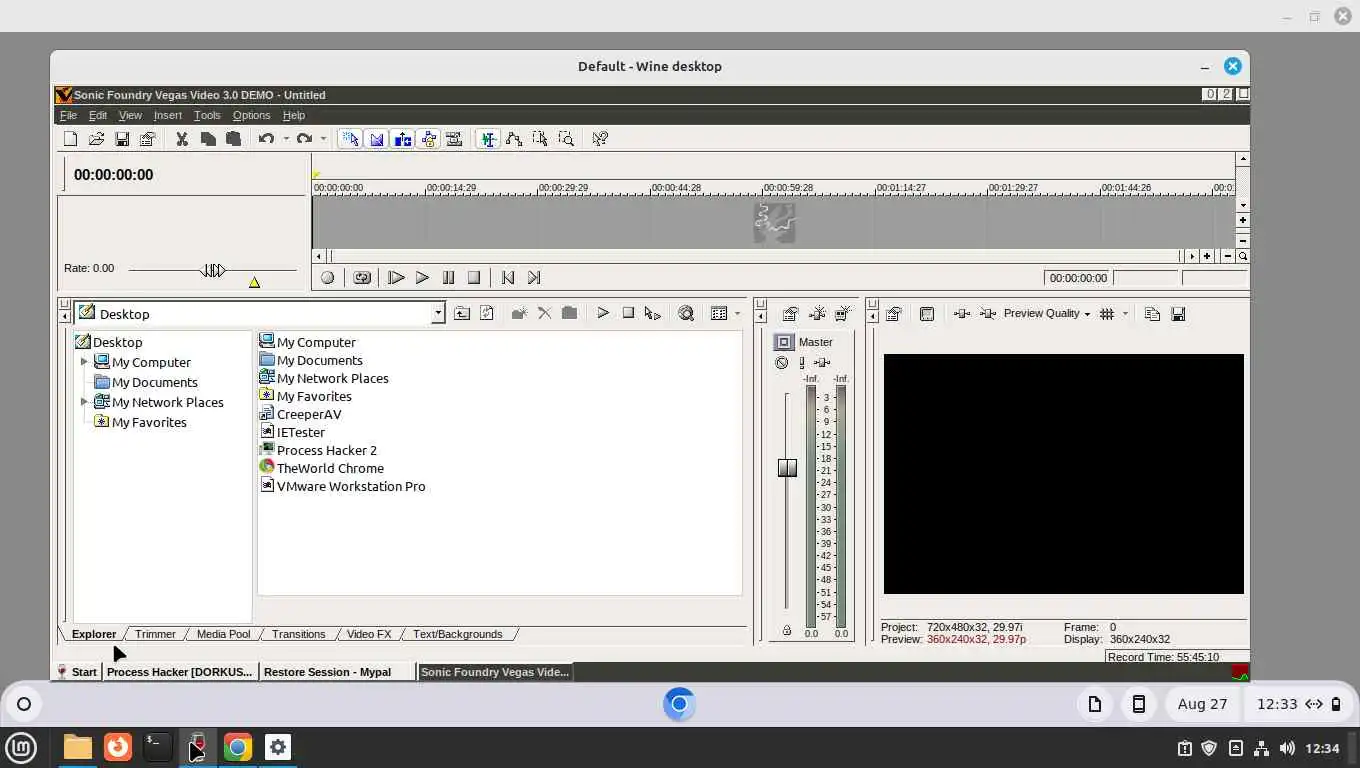Cut selection with the scissors icon

click(x=182, y=139)
